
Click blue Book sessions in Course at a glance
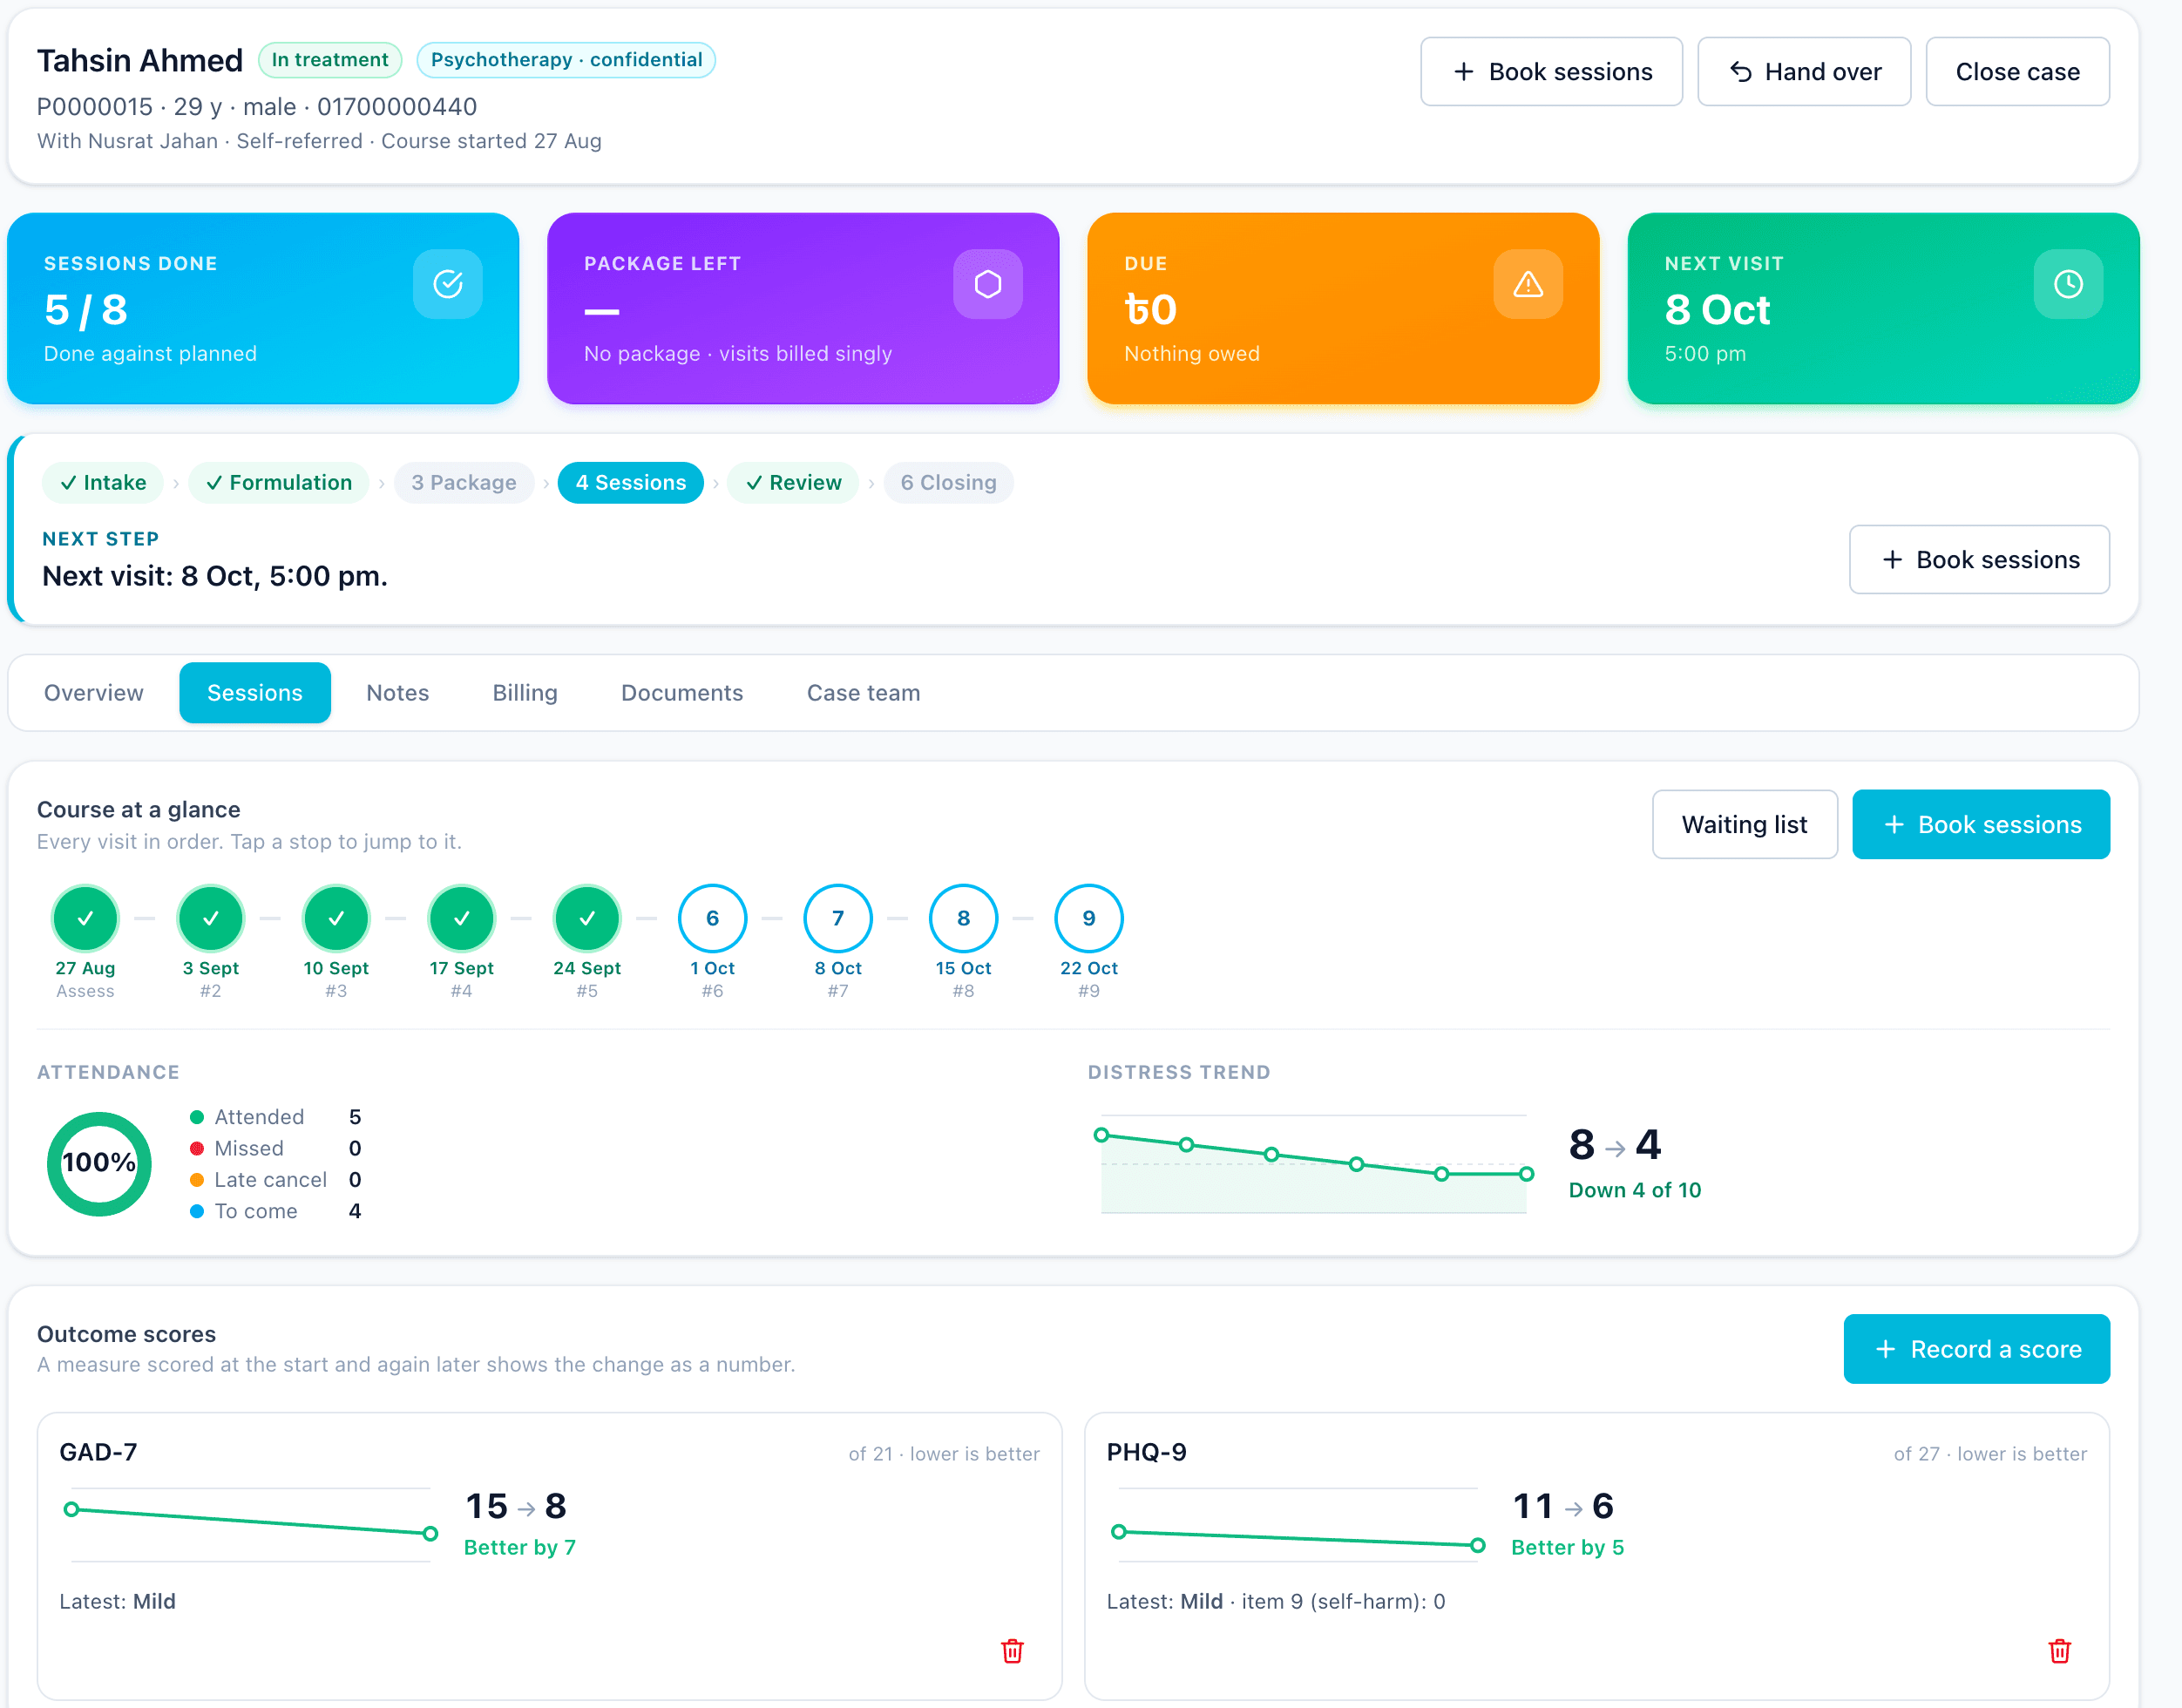coord(1980,824)
